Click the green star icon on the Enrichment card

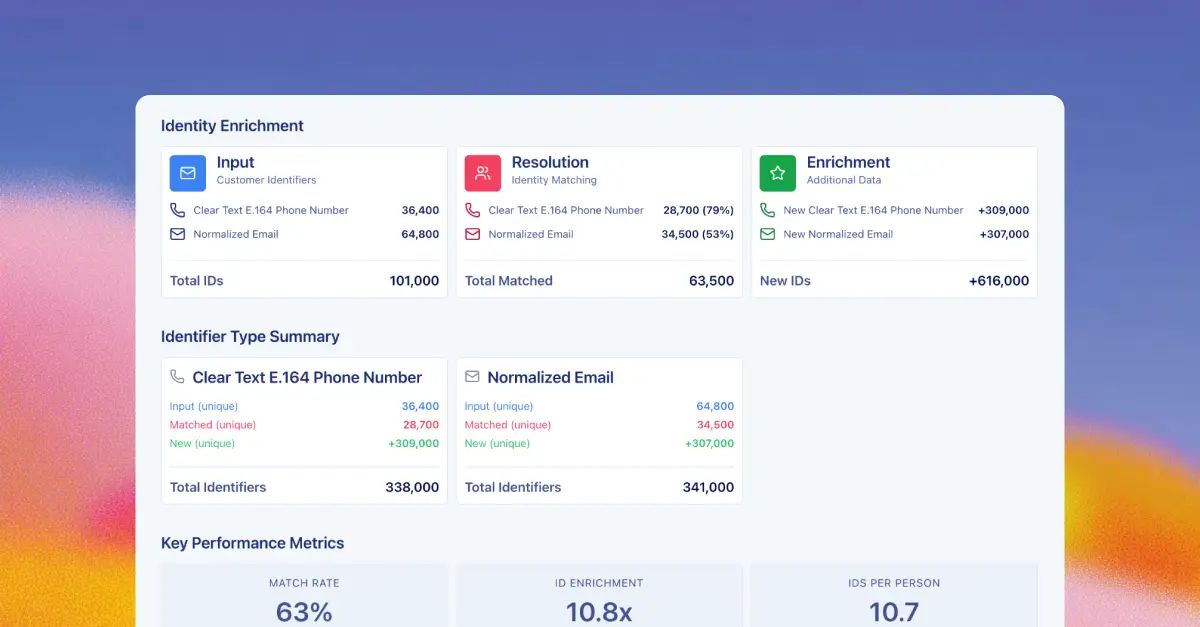coord(778,173)
